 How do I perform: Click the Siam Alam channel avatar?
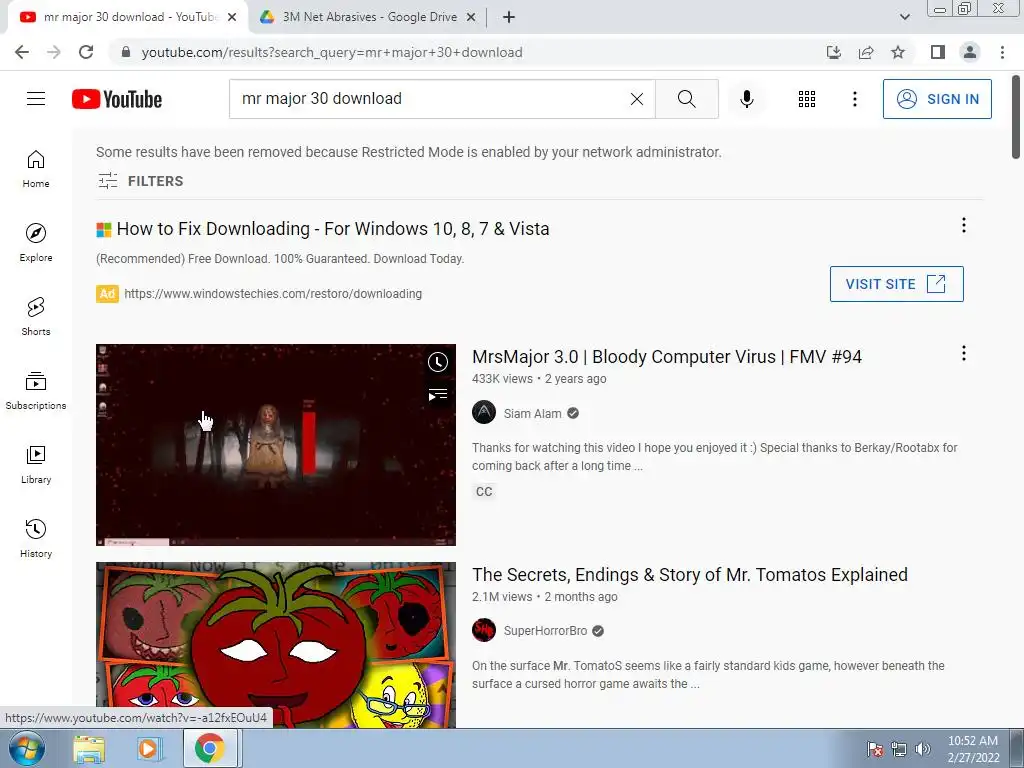[484, 413]
